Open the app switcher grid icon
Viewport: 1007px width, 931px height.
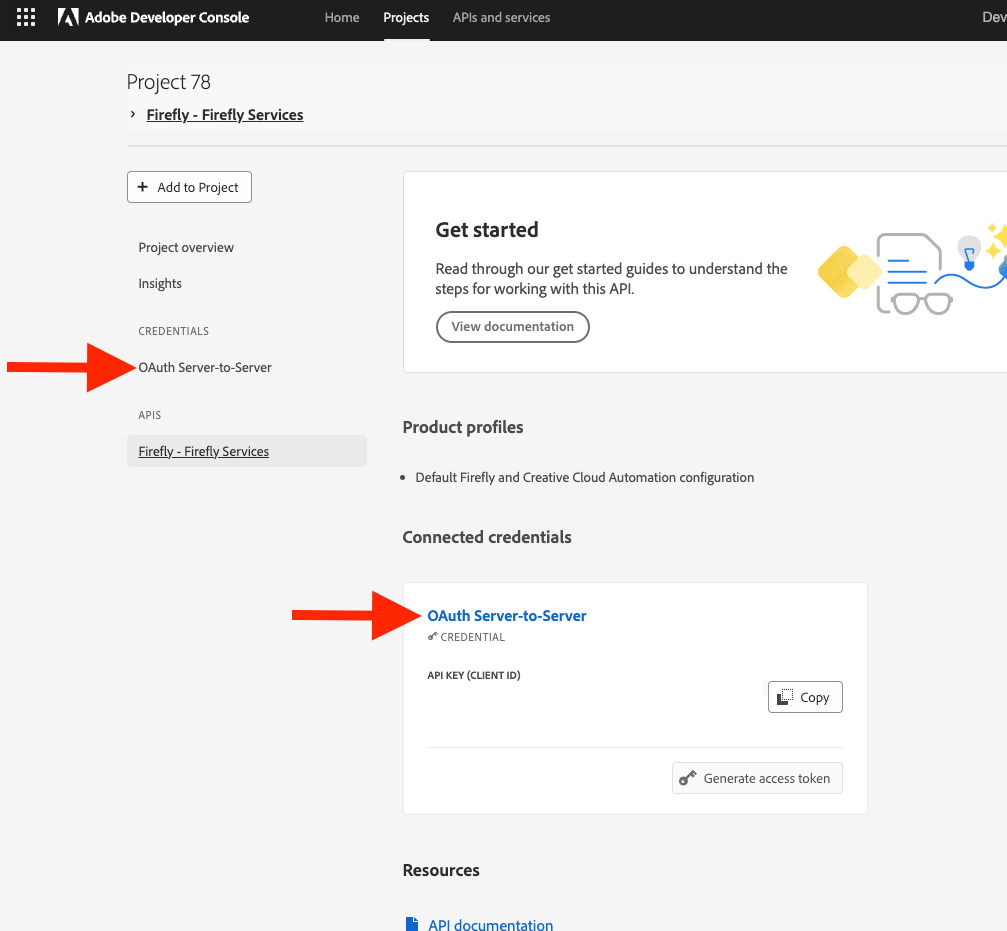tap(25, 17)
